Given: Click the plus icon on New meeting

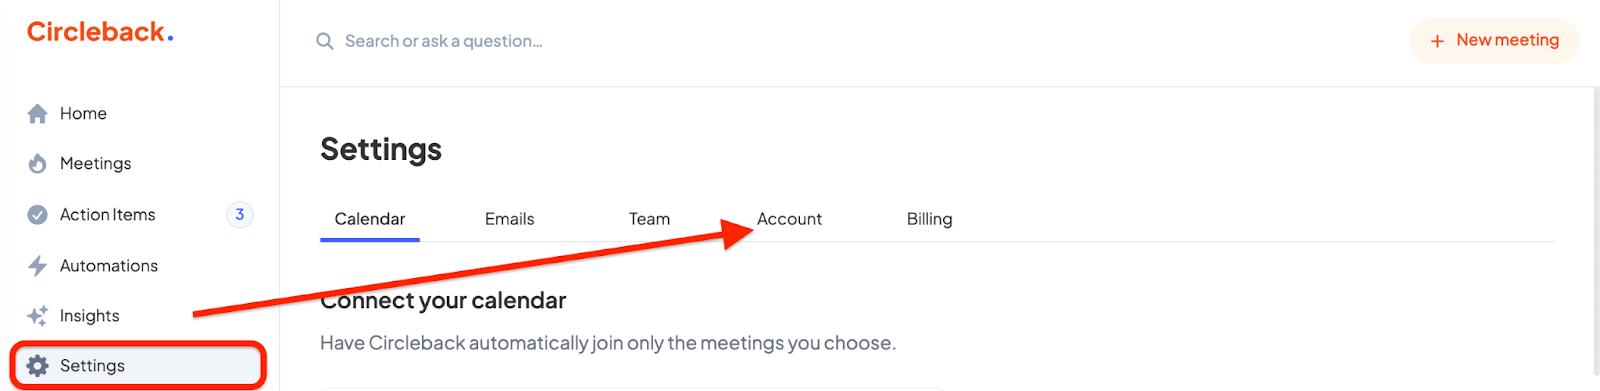Looking at the screenshot, I should point(1437,41).
